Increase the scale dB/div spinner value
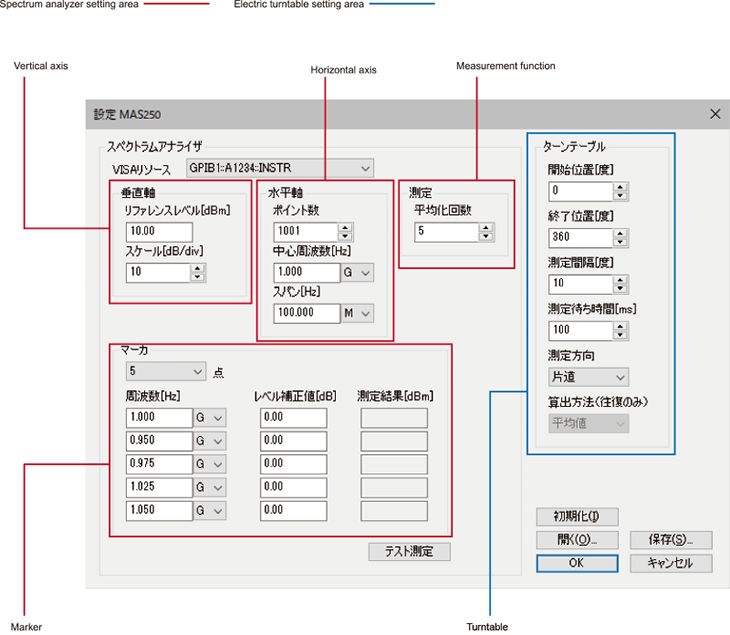Screen dimensions: 730x635 pos(198,269)
